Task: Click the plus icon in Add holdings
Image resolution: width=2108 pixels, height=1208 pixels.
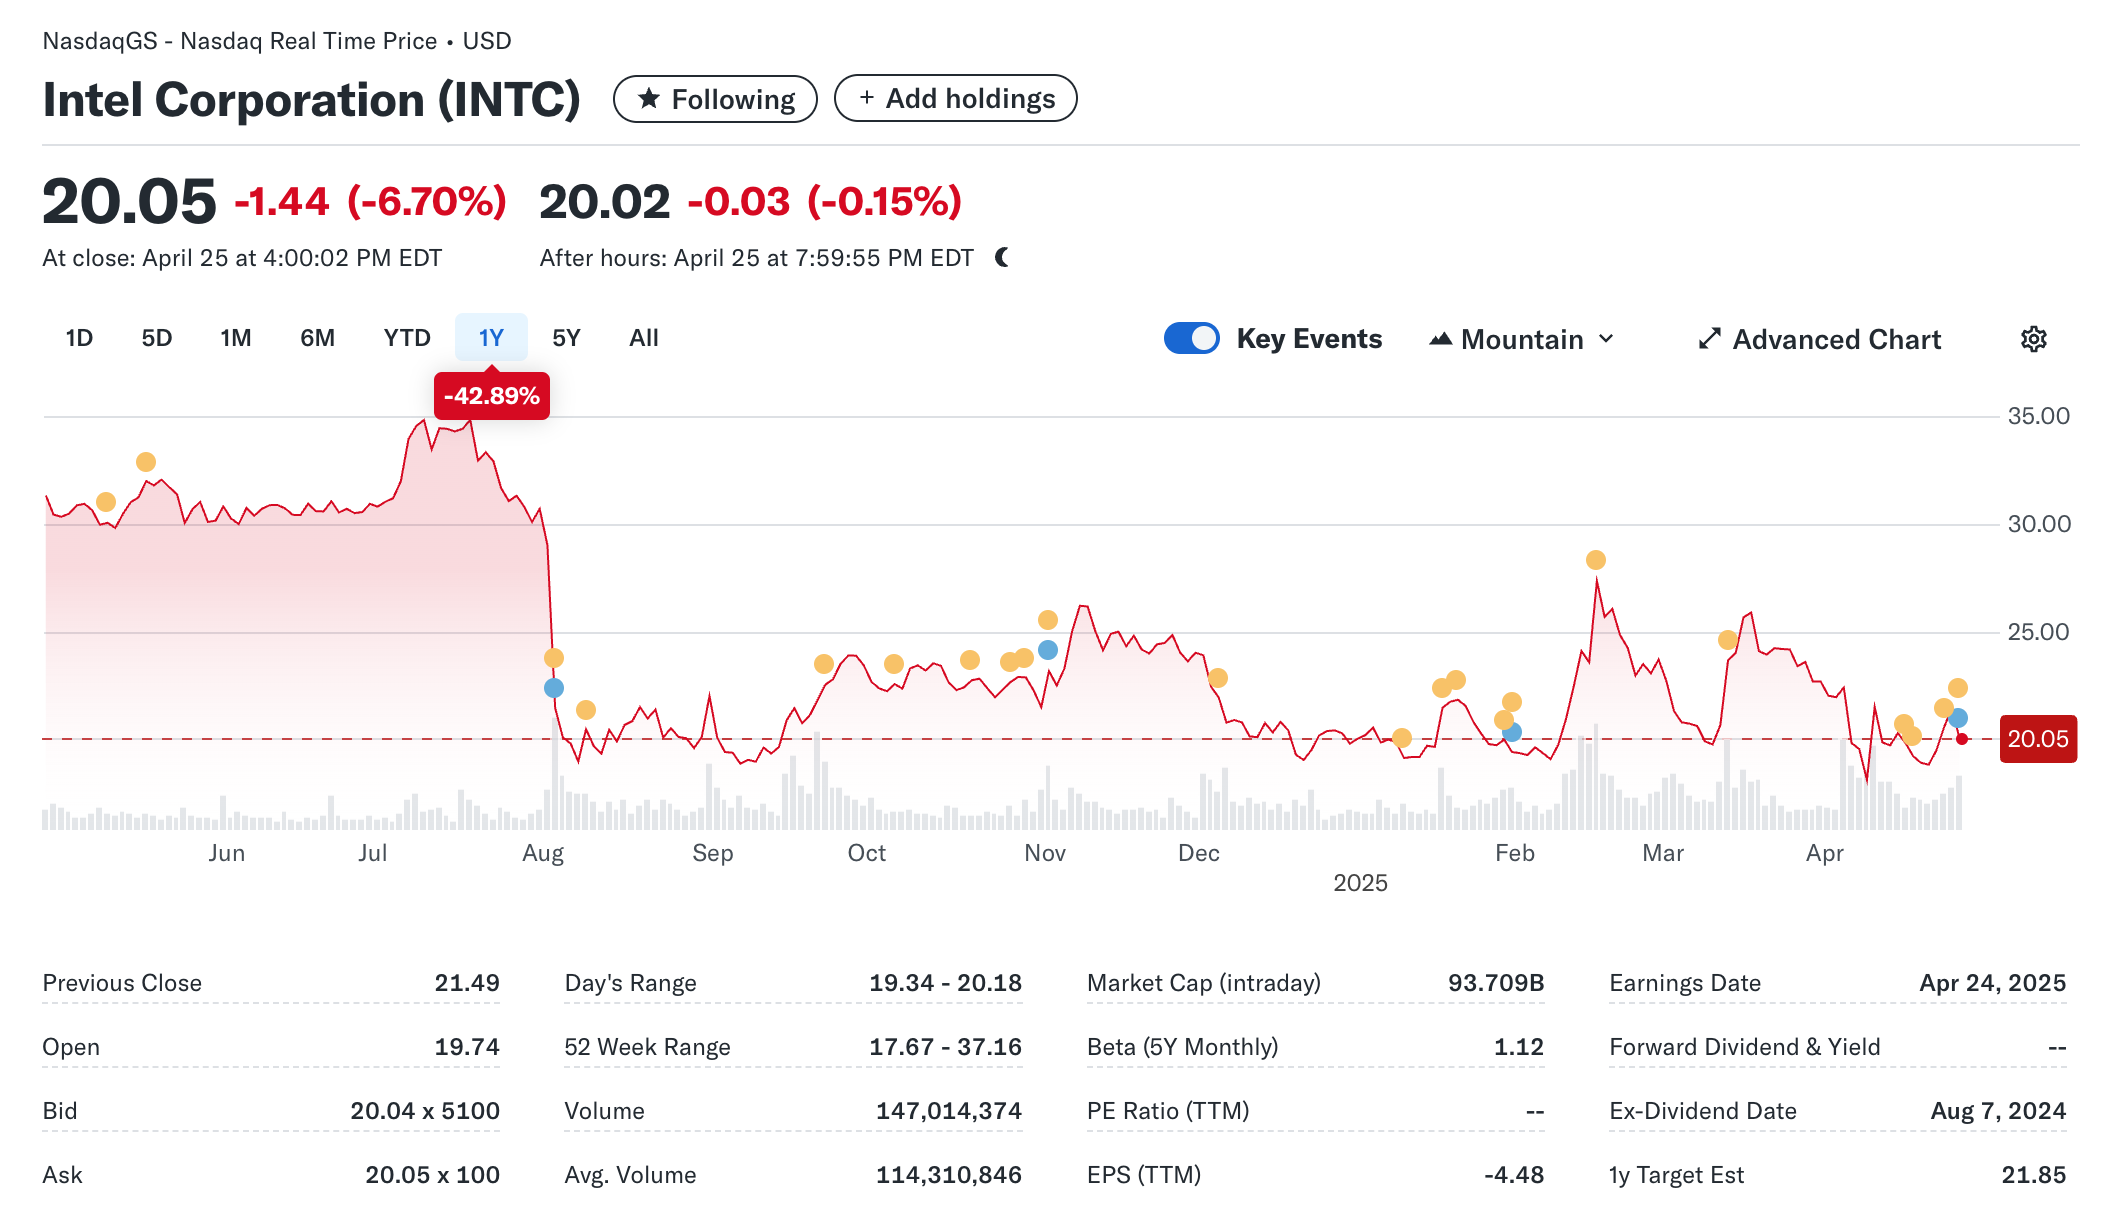Action: pyautogui.click(x=866, y=98)
